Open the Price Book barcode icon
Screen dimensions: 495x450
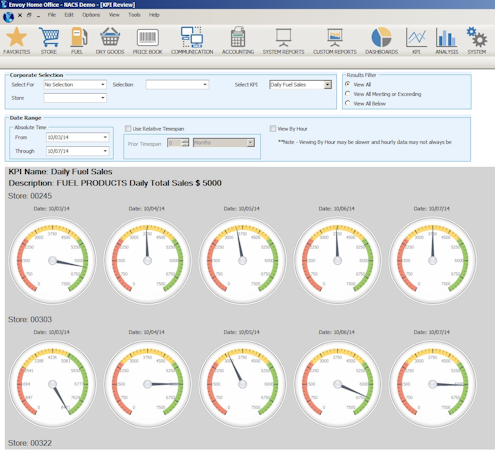point(148,38)
